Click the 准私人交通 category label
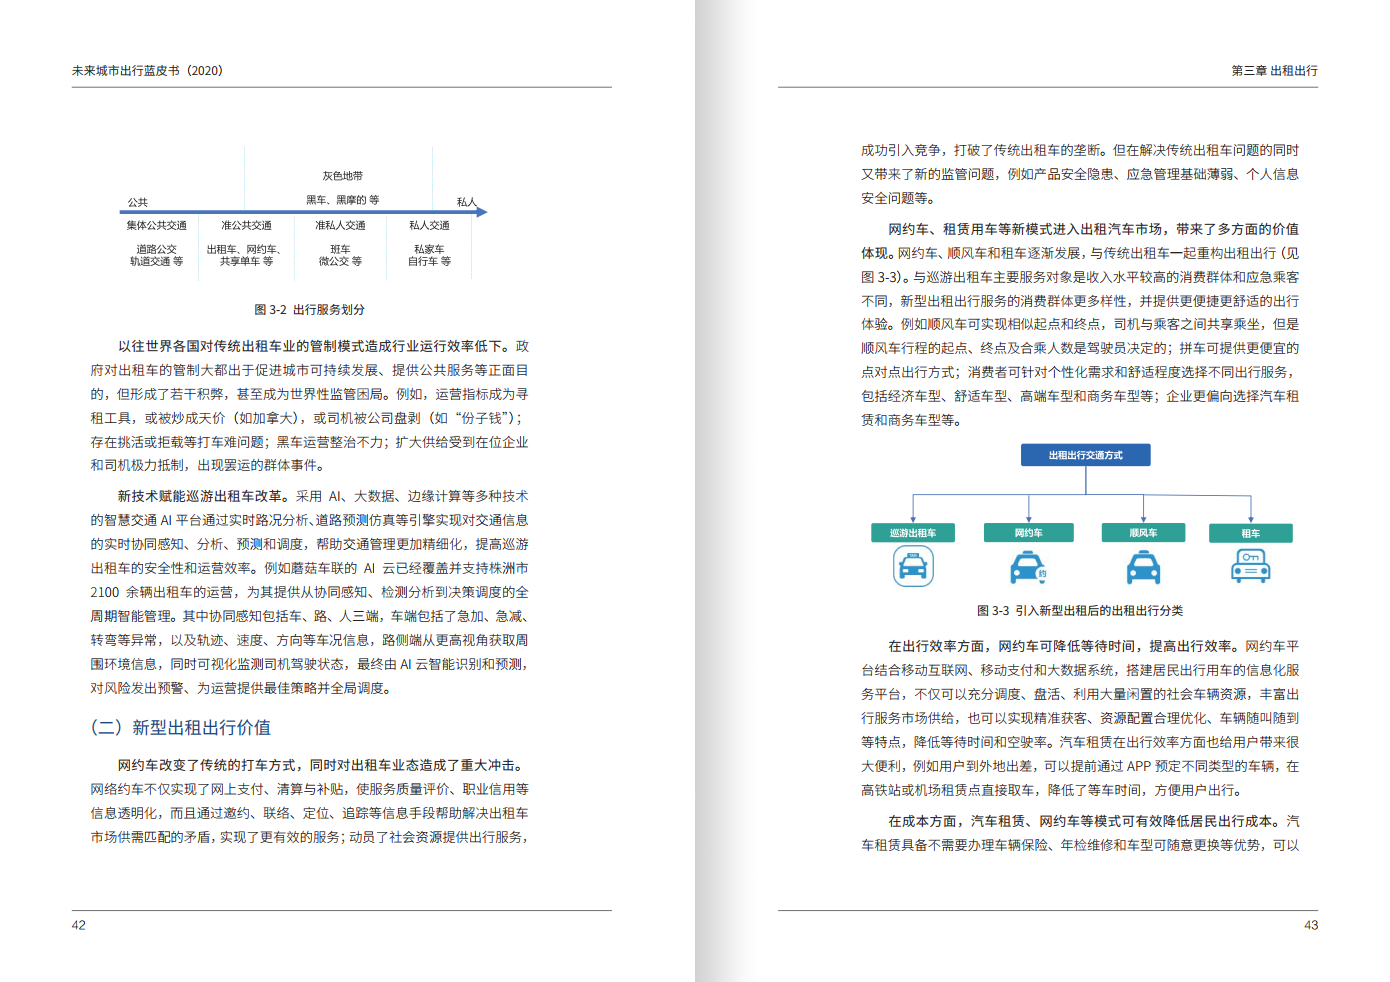 (x=340, y=226)
